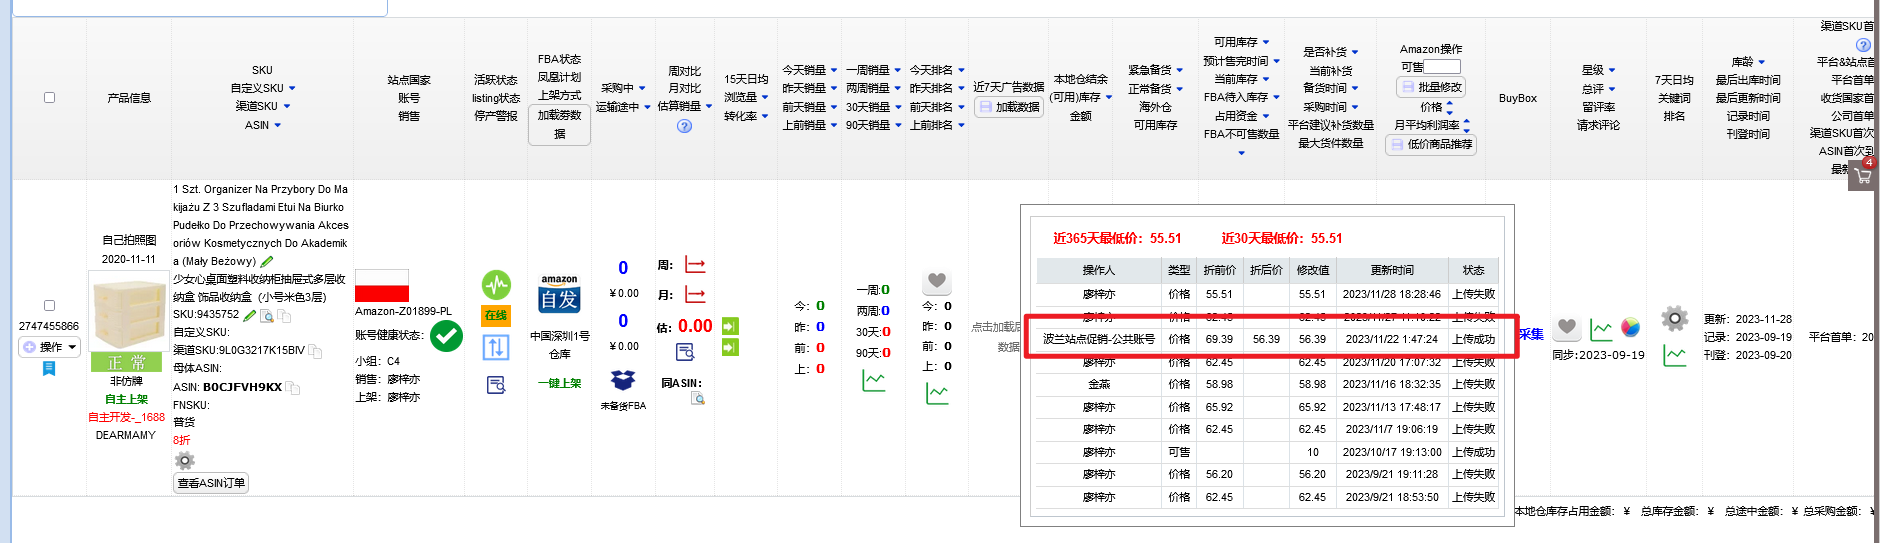The image size is (1880, 543).
Task: Click the 查看ASIN订单 button
Action: [x=211, y=483]
